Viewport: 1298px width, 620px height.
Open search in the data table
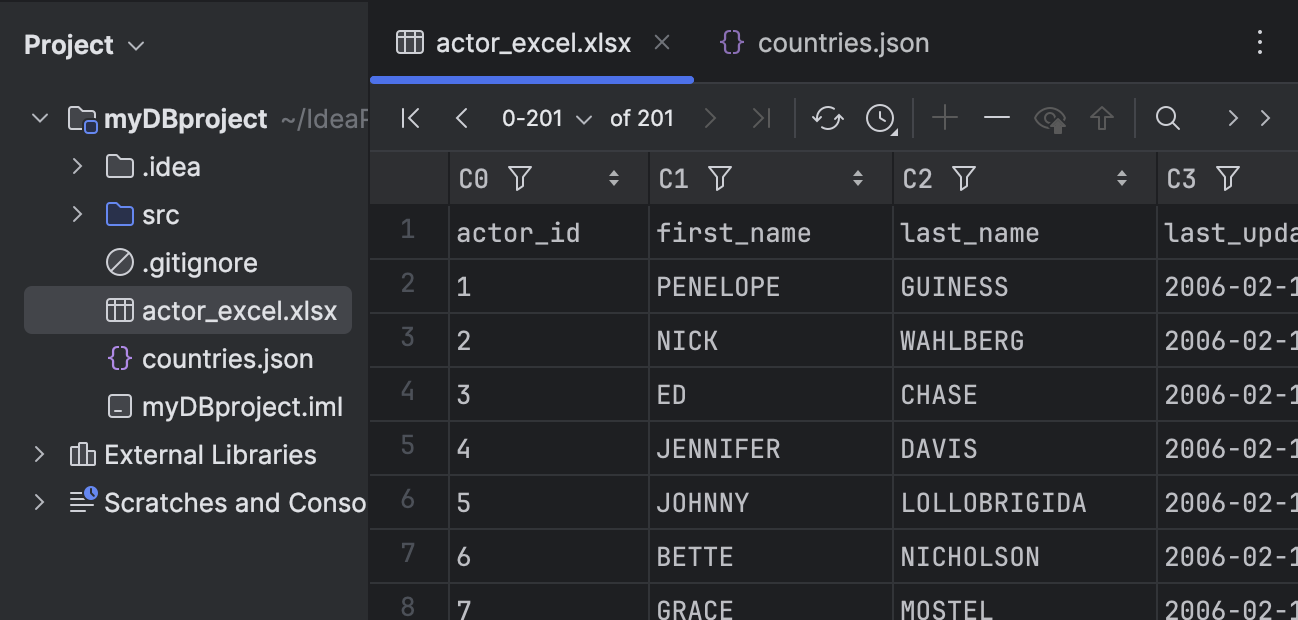coord(1167,118)
